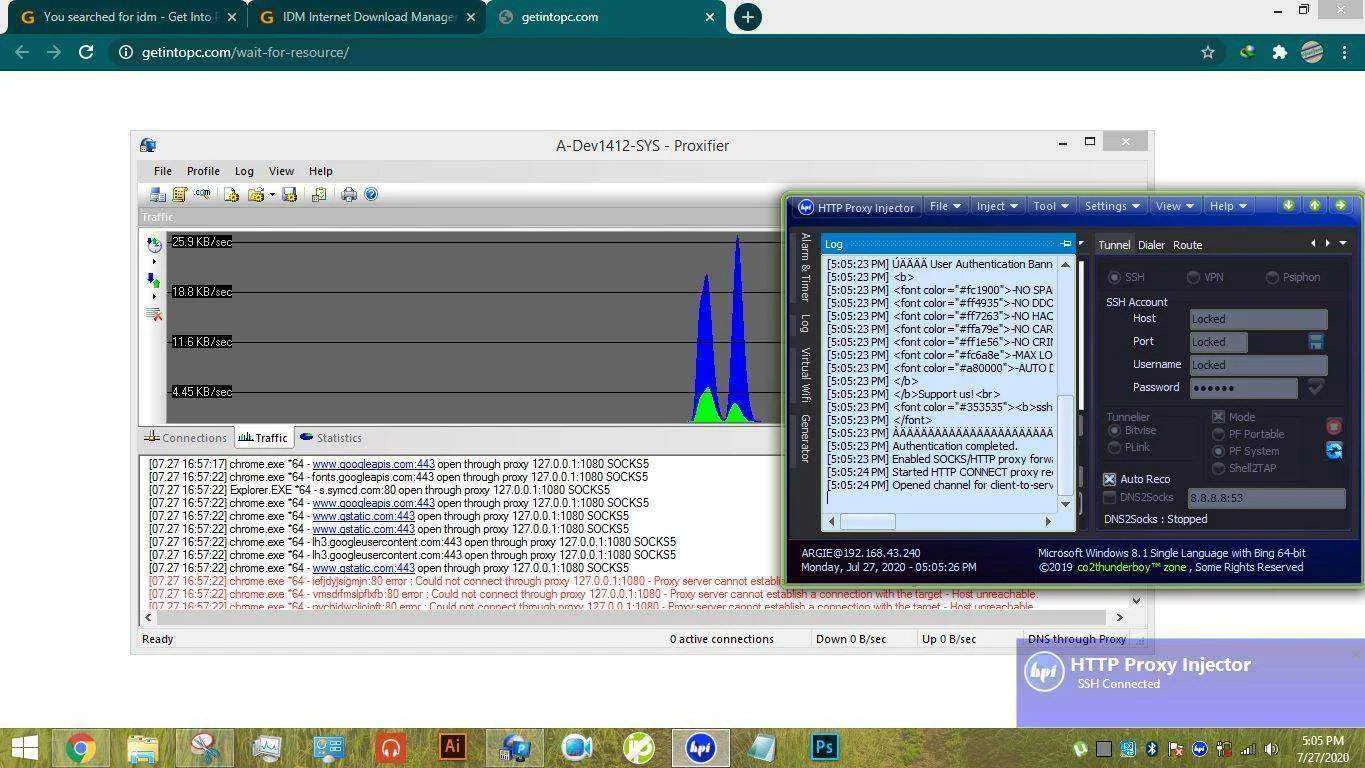1365x768 pixels.
Task: Click the Chrome extensions puzzle icon
Action: pos(1279,52)
